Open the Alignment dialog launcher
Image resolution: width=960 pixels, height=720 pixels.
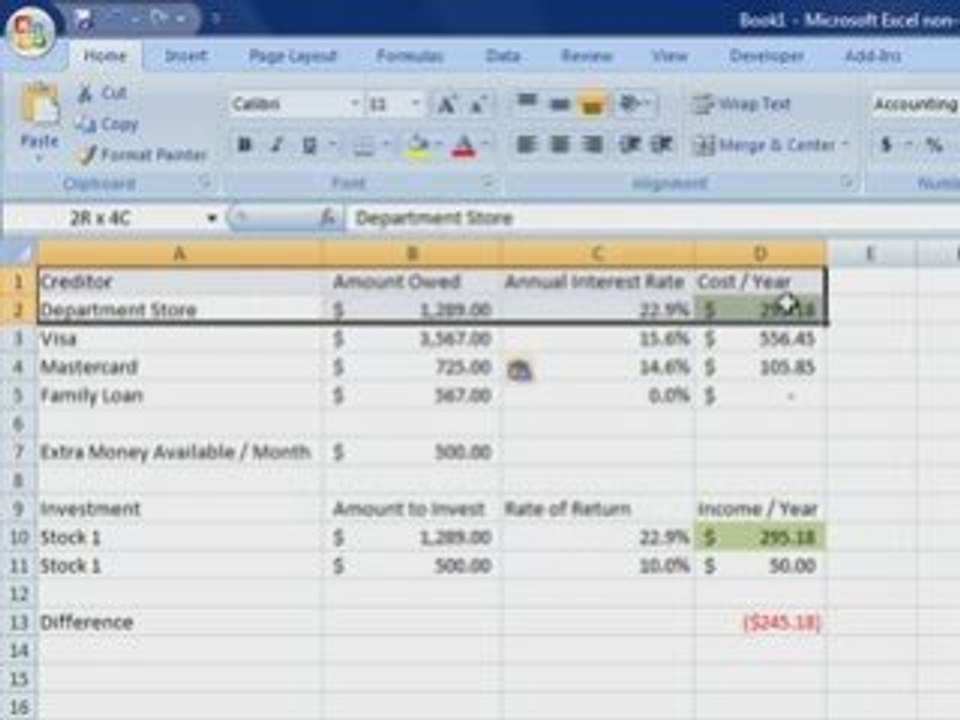(x=847, y=182)
